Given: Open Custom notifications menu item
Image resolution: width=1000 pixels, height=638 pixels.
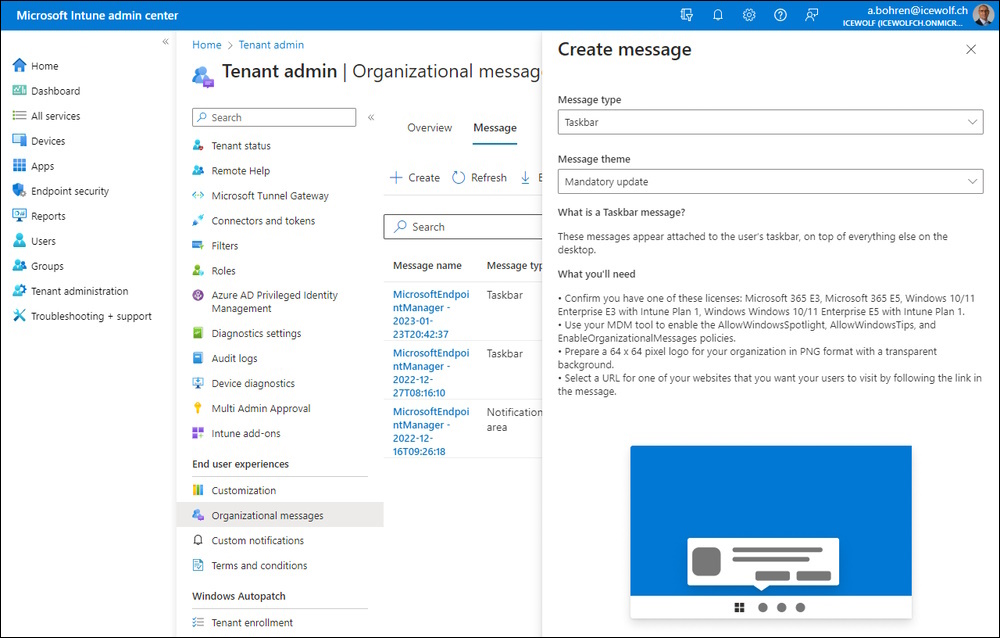Looking at the screenshot, I should coord(258,540).
